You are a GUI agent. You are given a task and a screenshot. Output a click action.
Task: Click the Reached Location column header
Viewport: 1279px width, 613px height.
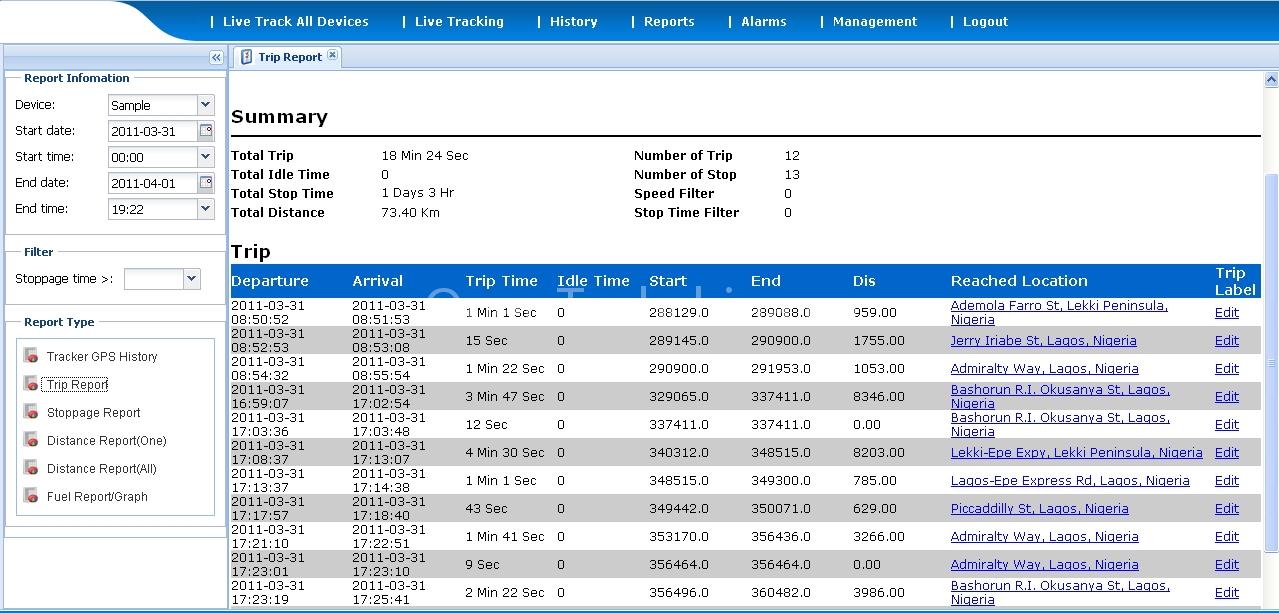point(1019,281)
